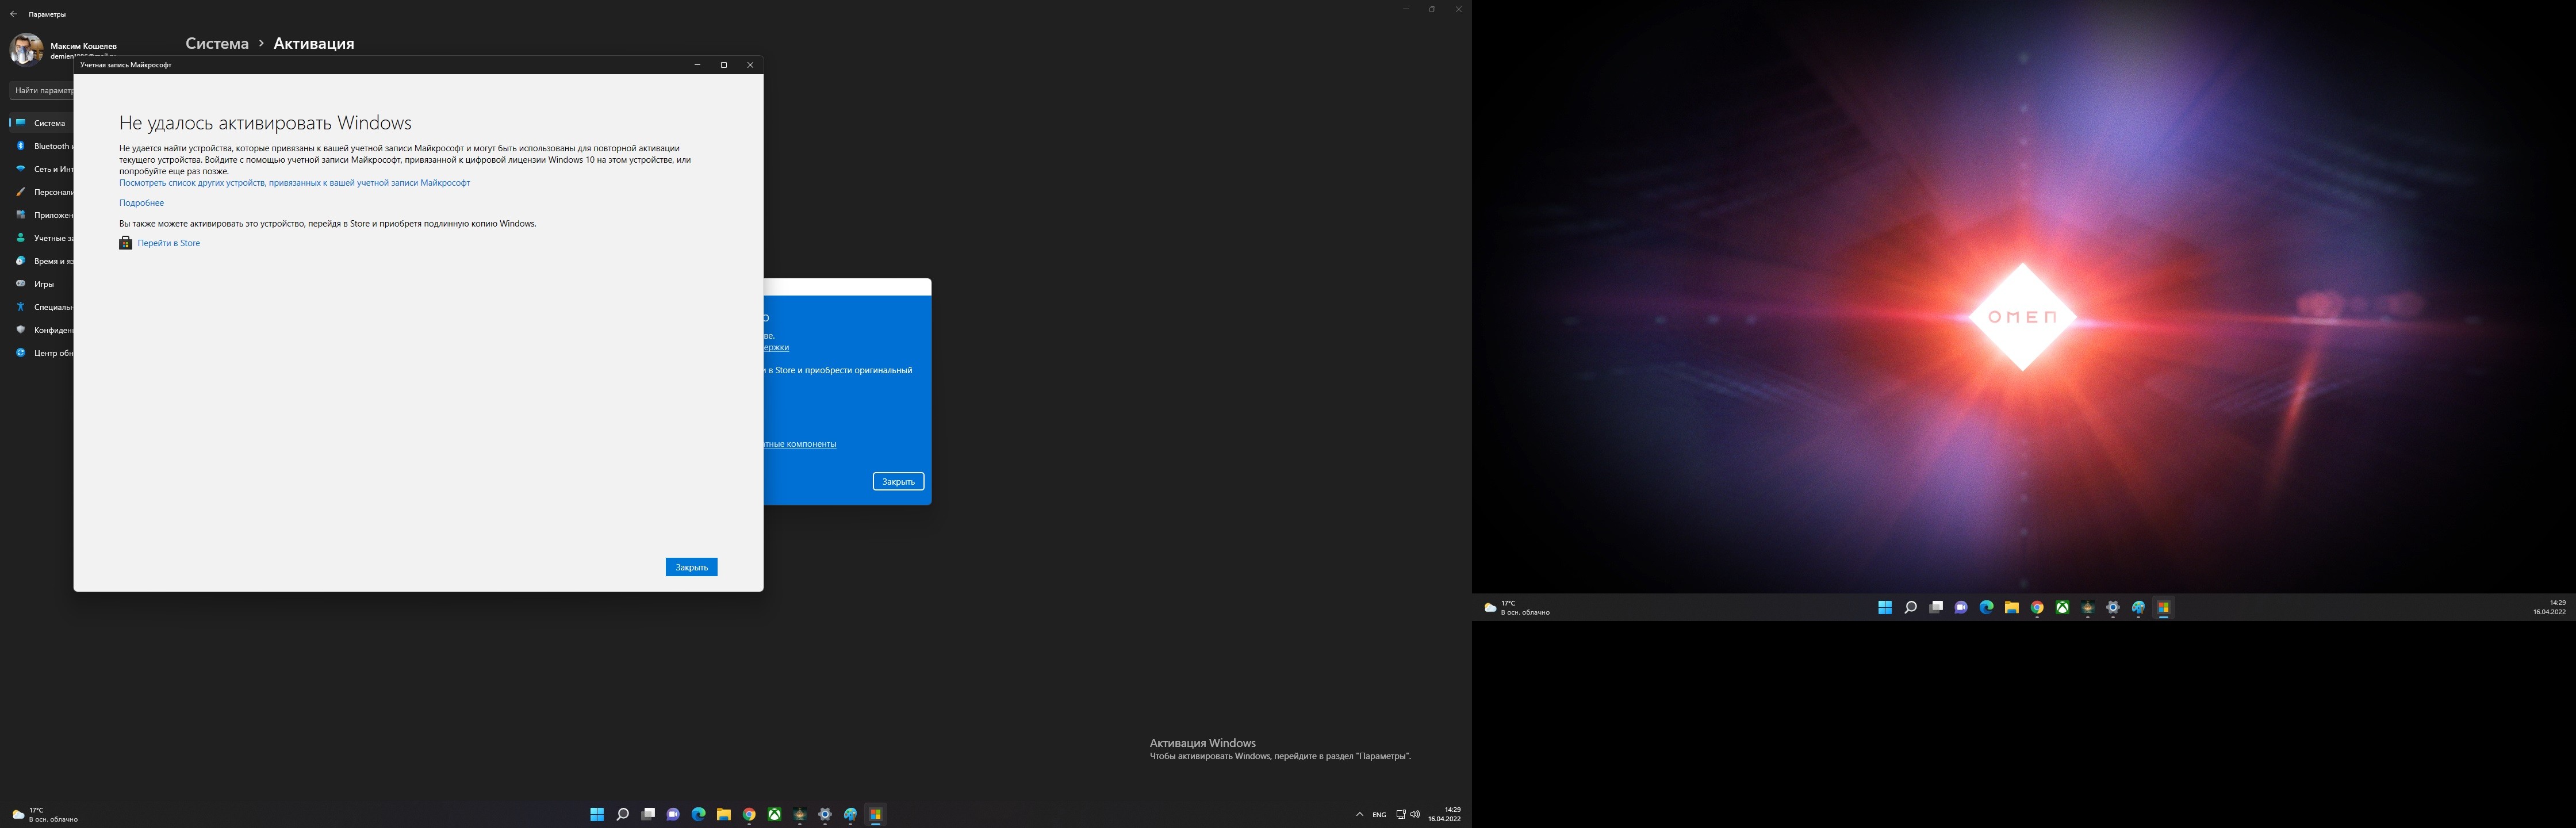Click the Найти параметр search field
Viewport: 2576px width, 828px height.
coord(42,90)
